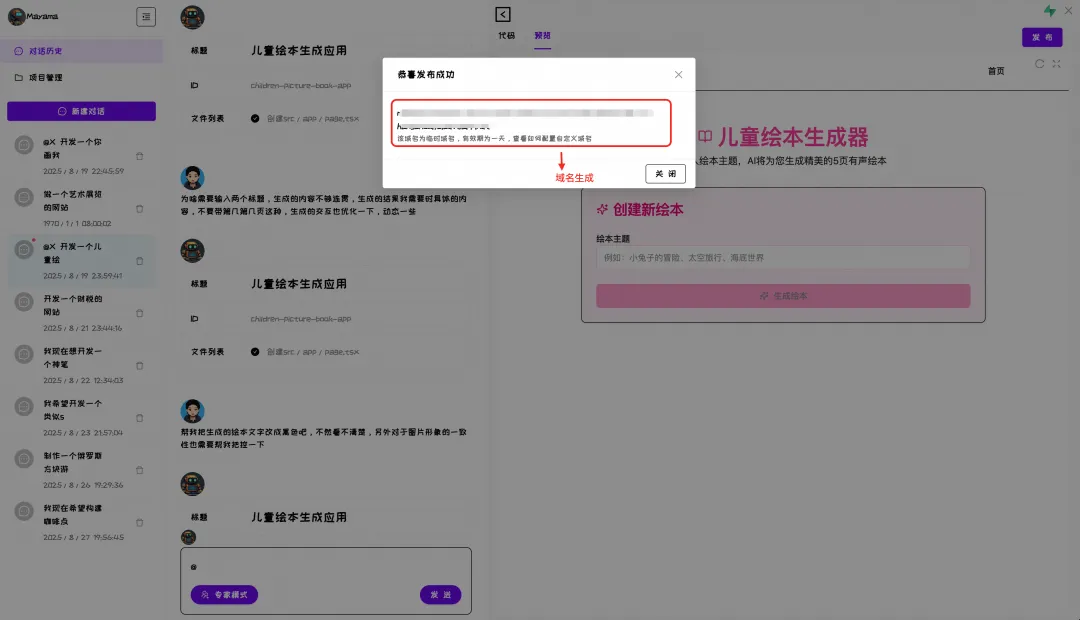Click the robot assistant avatar

pyautogui.click(x=192, y=17)
